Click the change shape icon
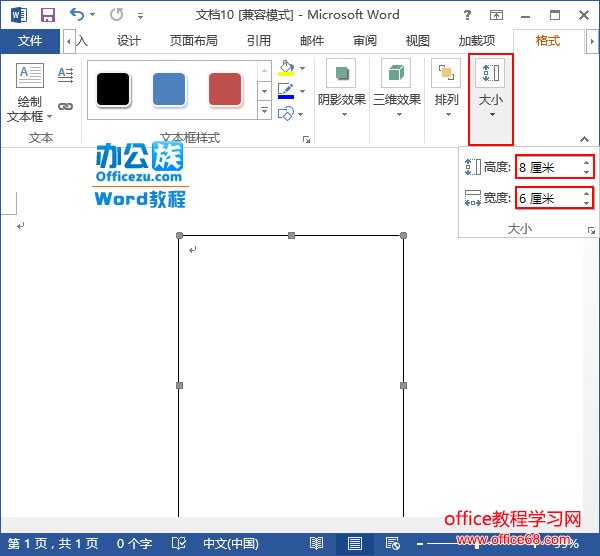The width and height of the screenshot is (600, 556). [286, 114]
